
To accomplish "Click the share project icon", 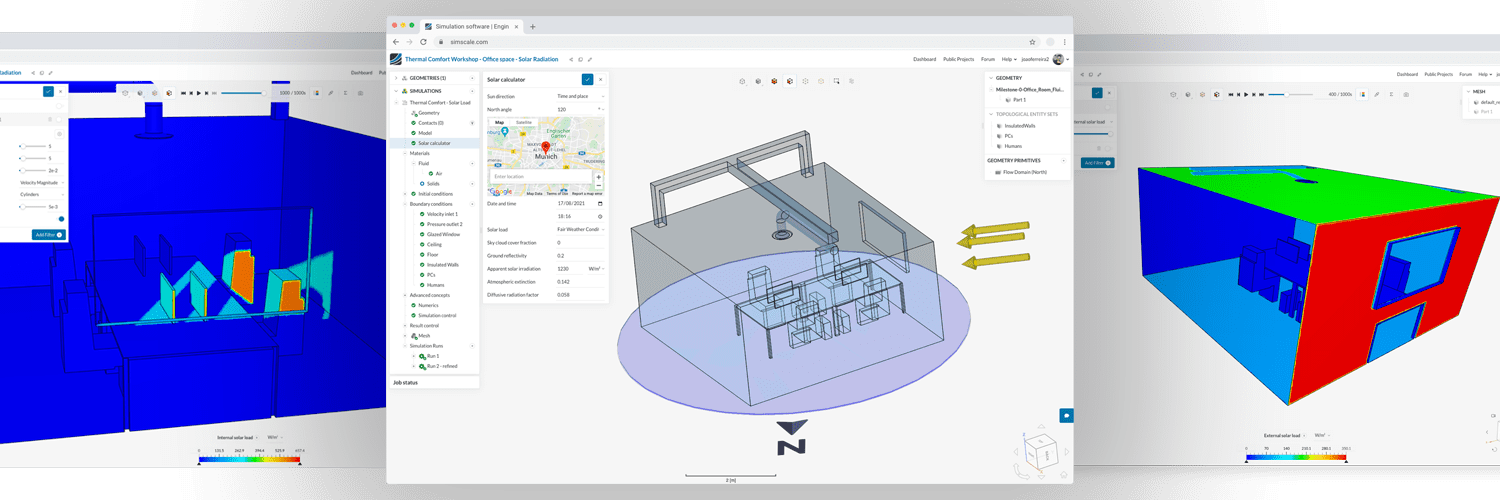I will (x=571, y=59).
